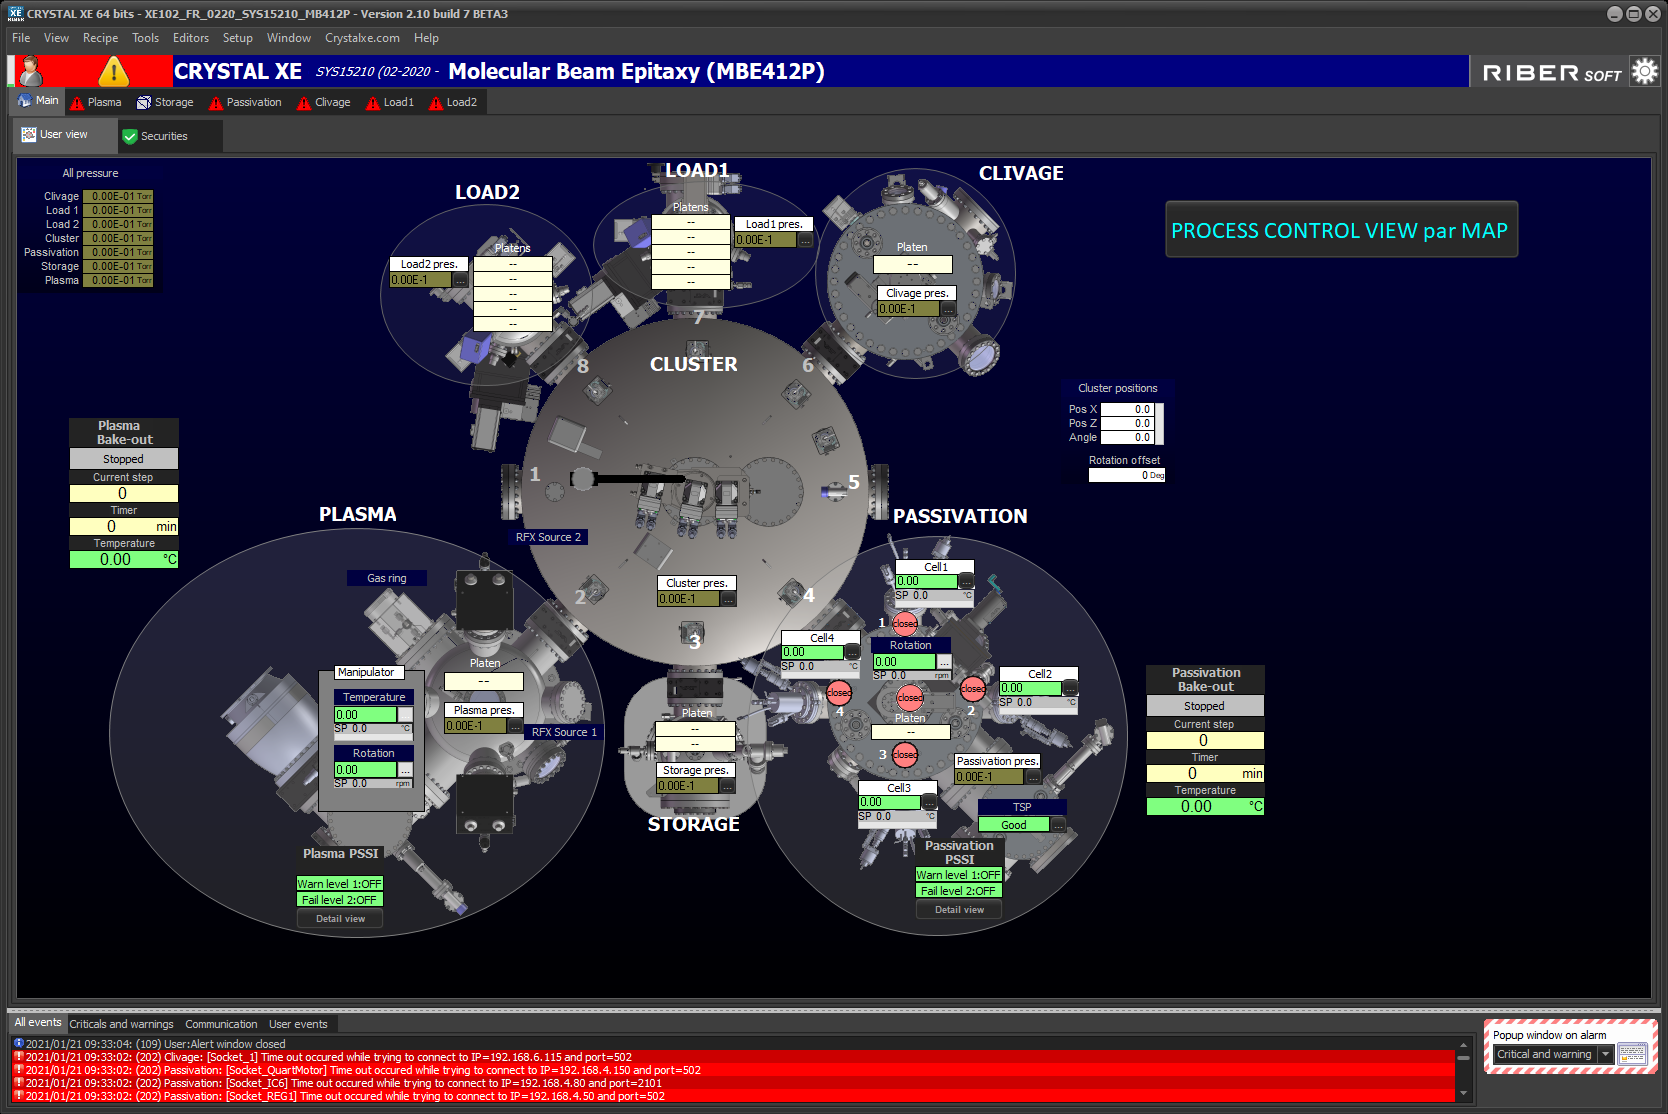Screen dimensions: 1668x1114
Task: Open Passivation PSSI Detail view
Action: click(959, 910)
